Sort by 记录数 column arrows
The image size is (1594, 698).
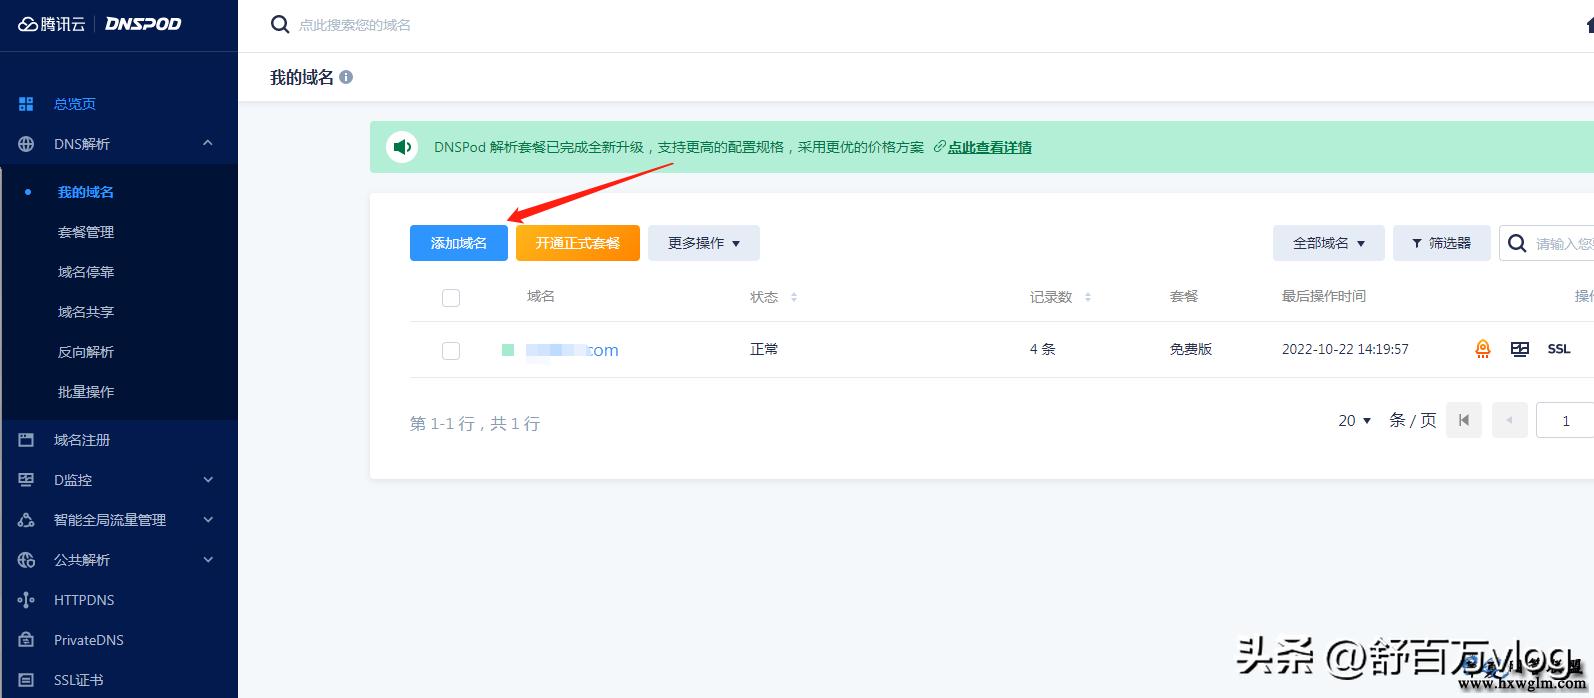[1088, 297]
